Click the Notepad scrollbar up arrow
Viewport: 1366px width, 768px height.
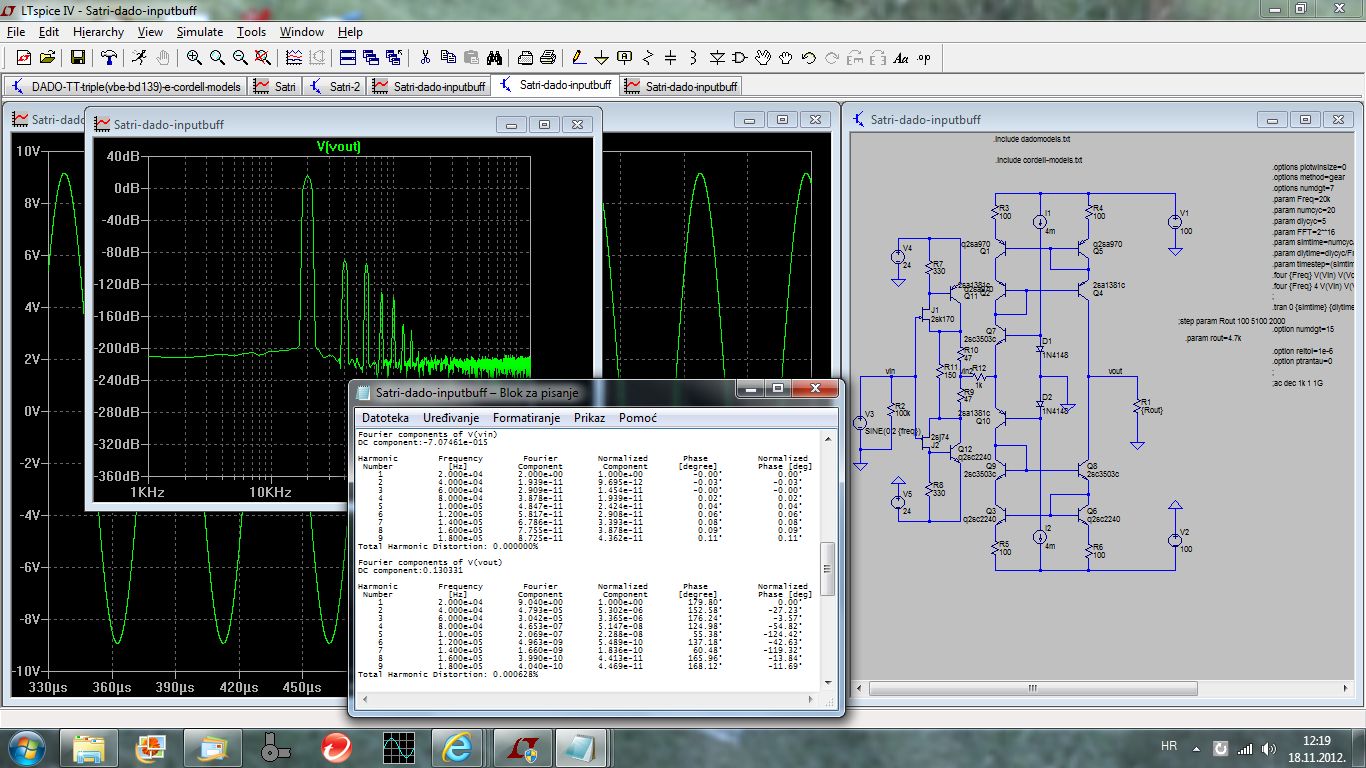[827, 438]
